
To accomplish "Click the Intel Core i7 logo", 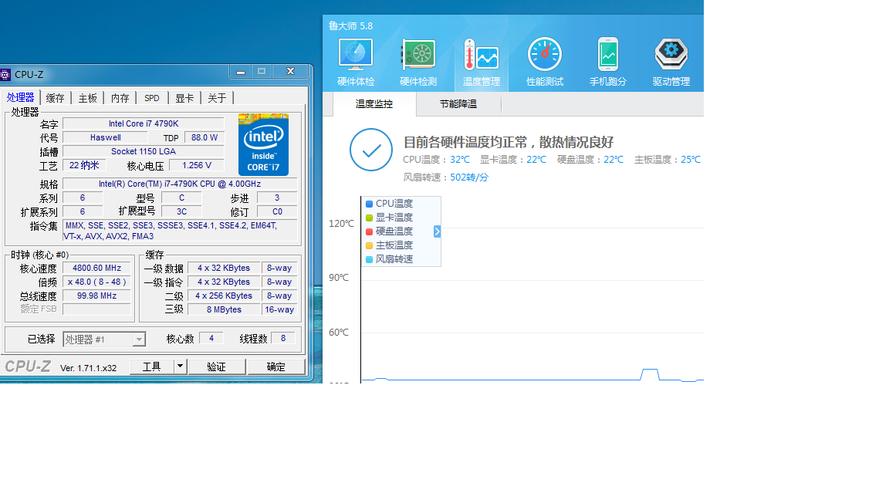I will tap(264, 145).
